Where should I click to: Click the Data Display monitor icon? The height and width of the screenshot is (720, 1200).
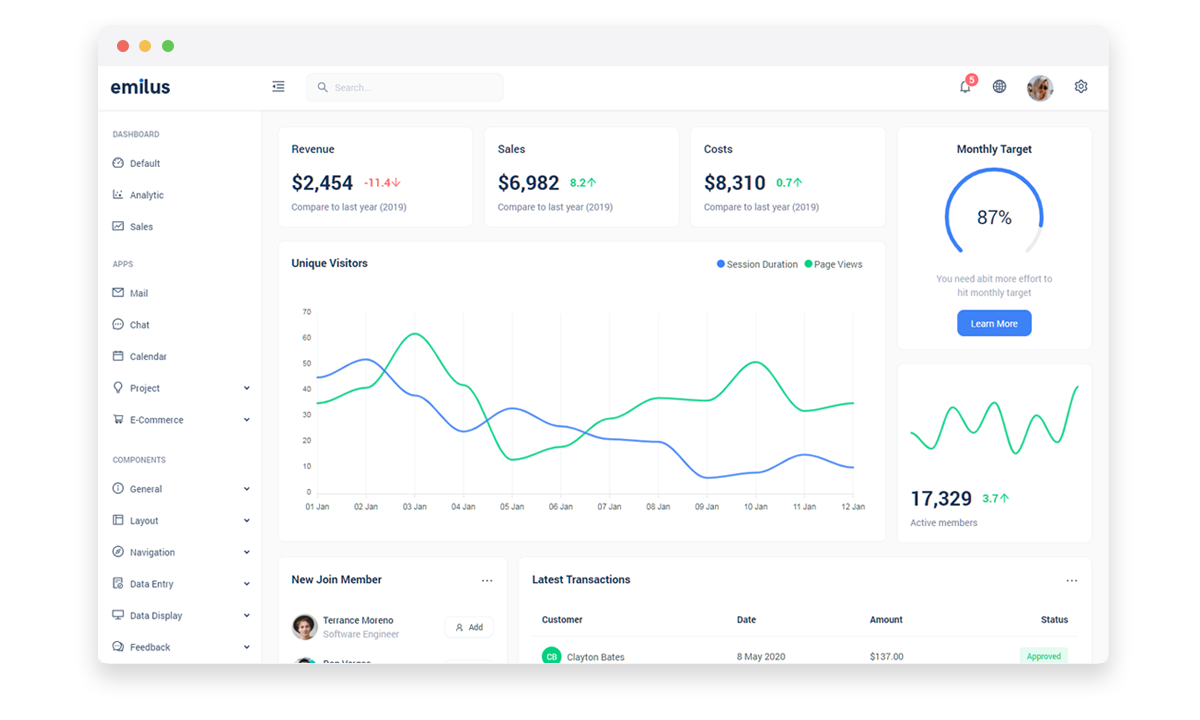(118, 616)
